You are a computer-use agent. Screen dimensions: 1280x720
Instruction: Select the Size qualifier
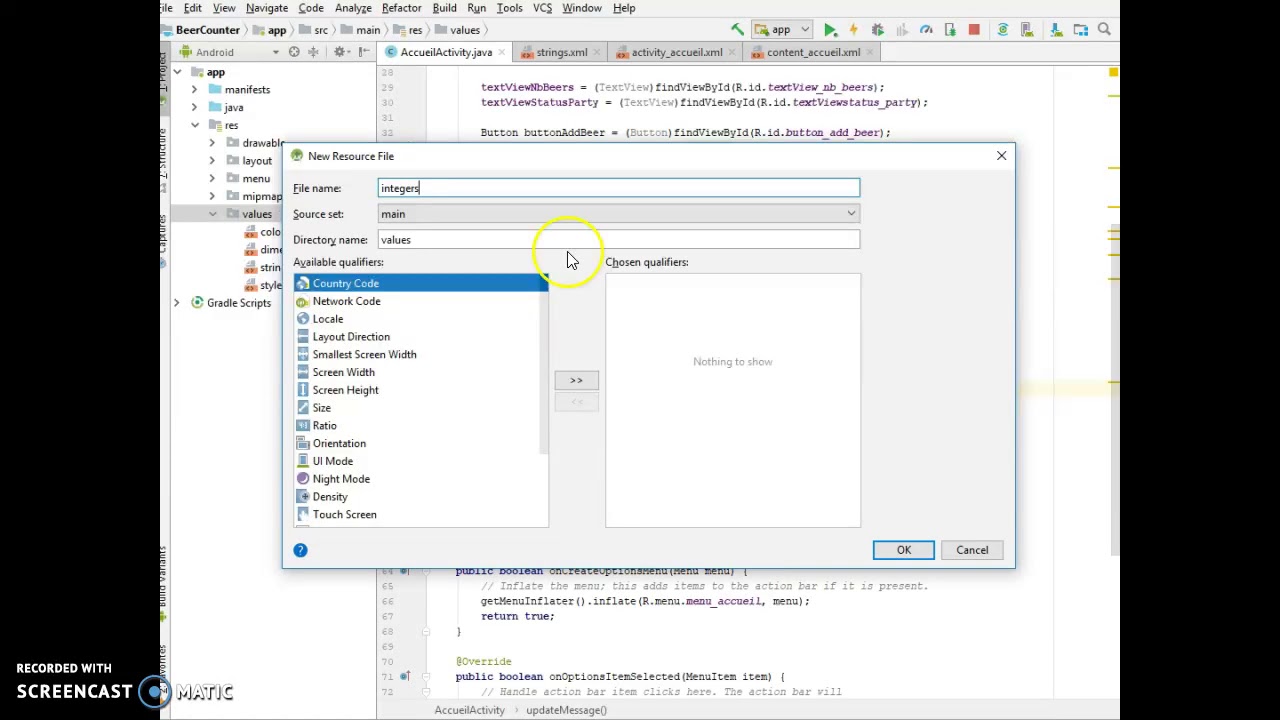click(421, 408)
